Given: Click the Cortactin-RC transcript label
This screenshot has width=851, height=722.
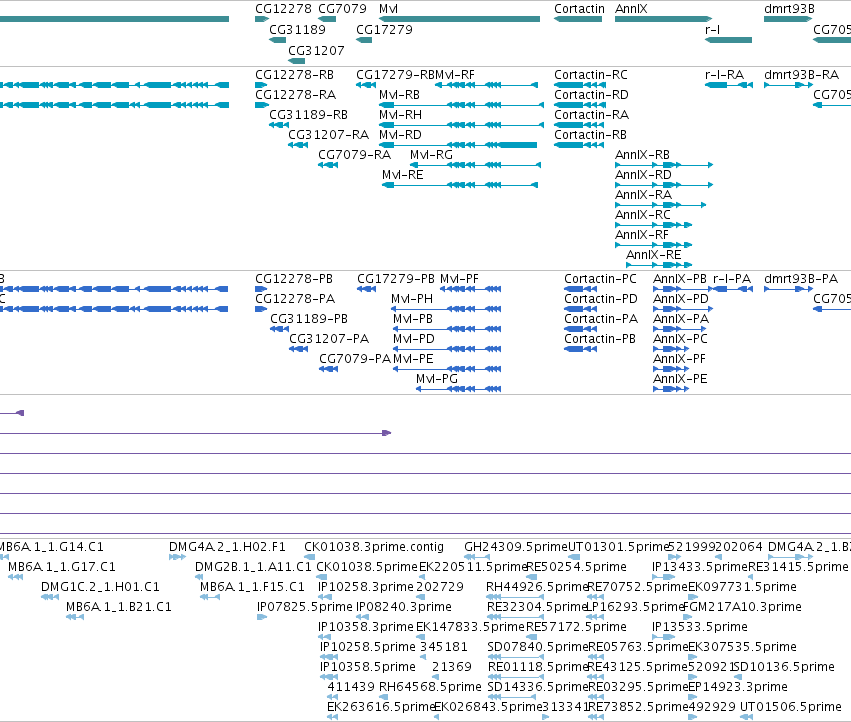Looking at the screenshot, I should 590,74.
